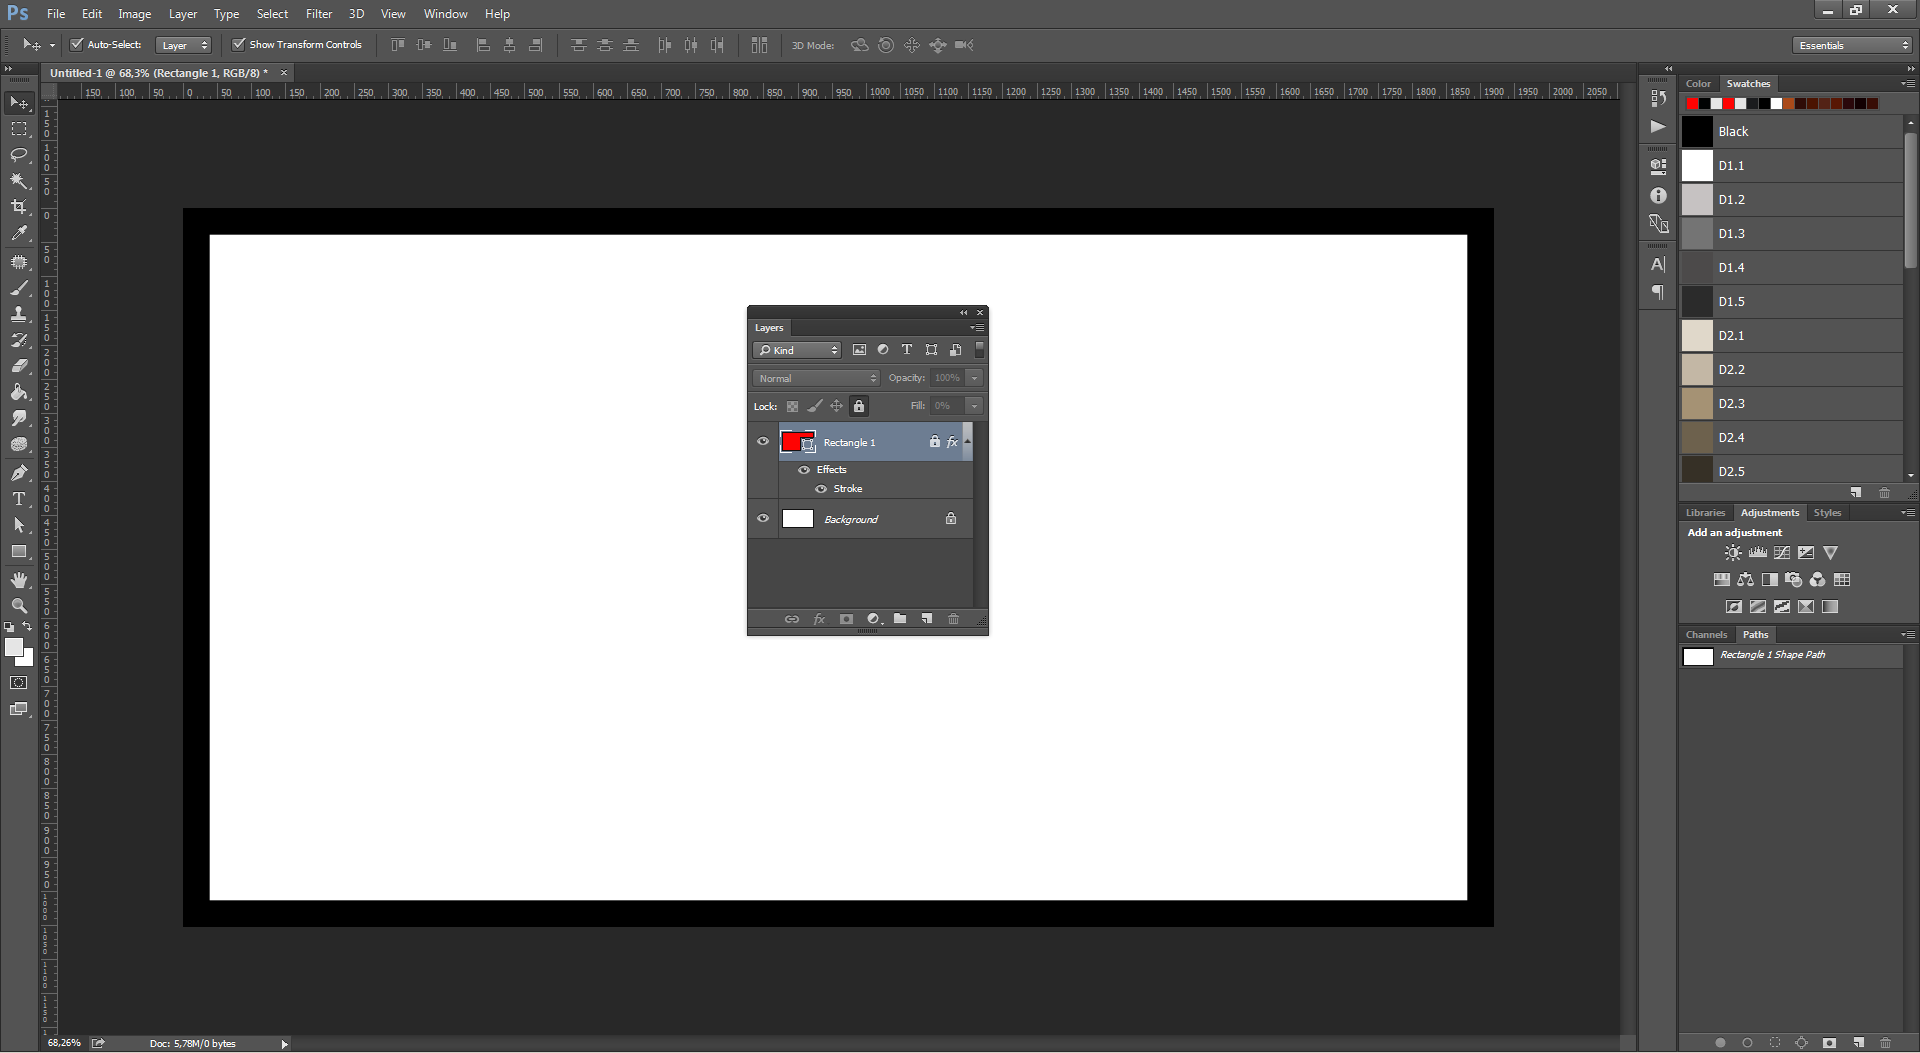Collapse Rectangle 1 layer effects arrow
The width and height of the screenshot is (1920, 1053).
(x=967, y=442)
